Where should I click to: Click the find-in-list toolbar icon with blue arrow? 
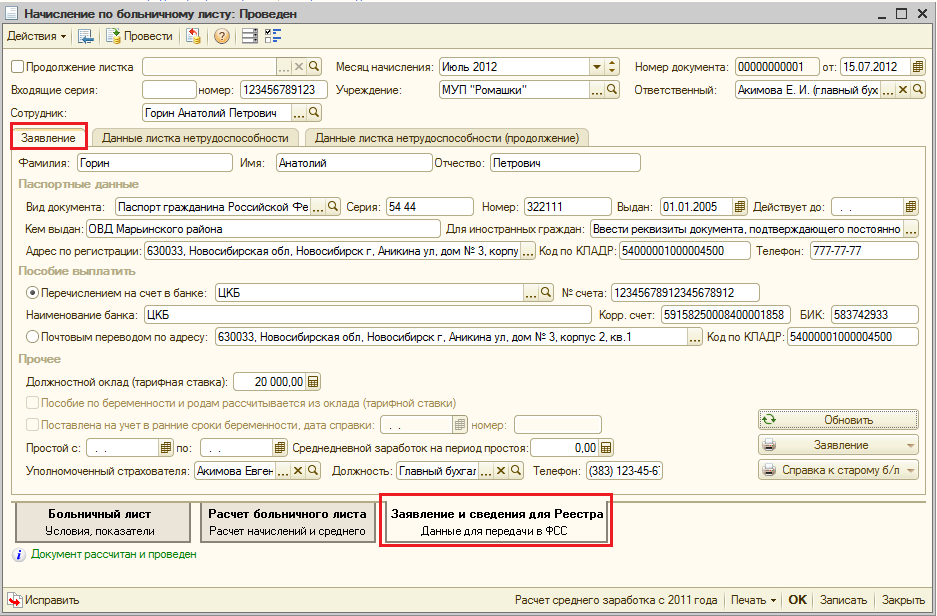(x=85, y=36)
